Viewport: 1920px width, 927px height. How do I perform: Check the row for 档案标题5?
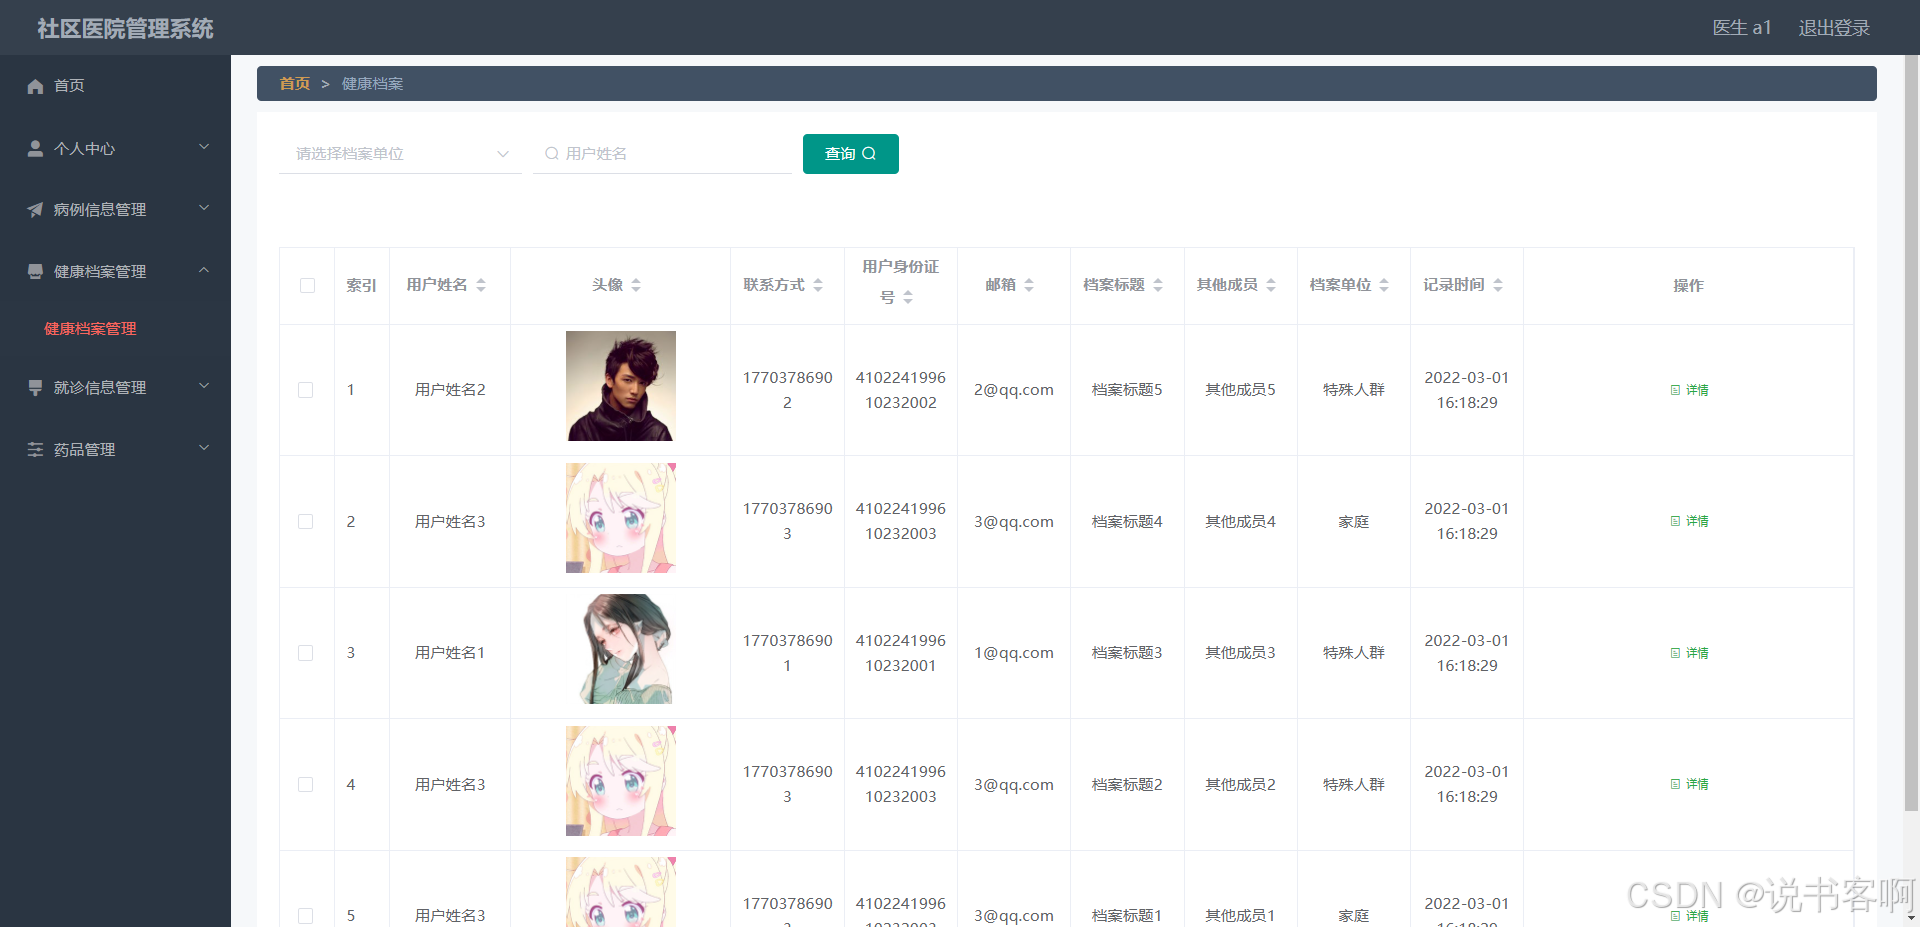point(306,390)
